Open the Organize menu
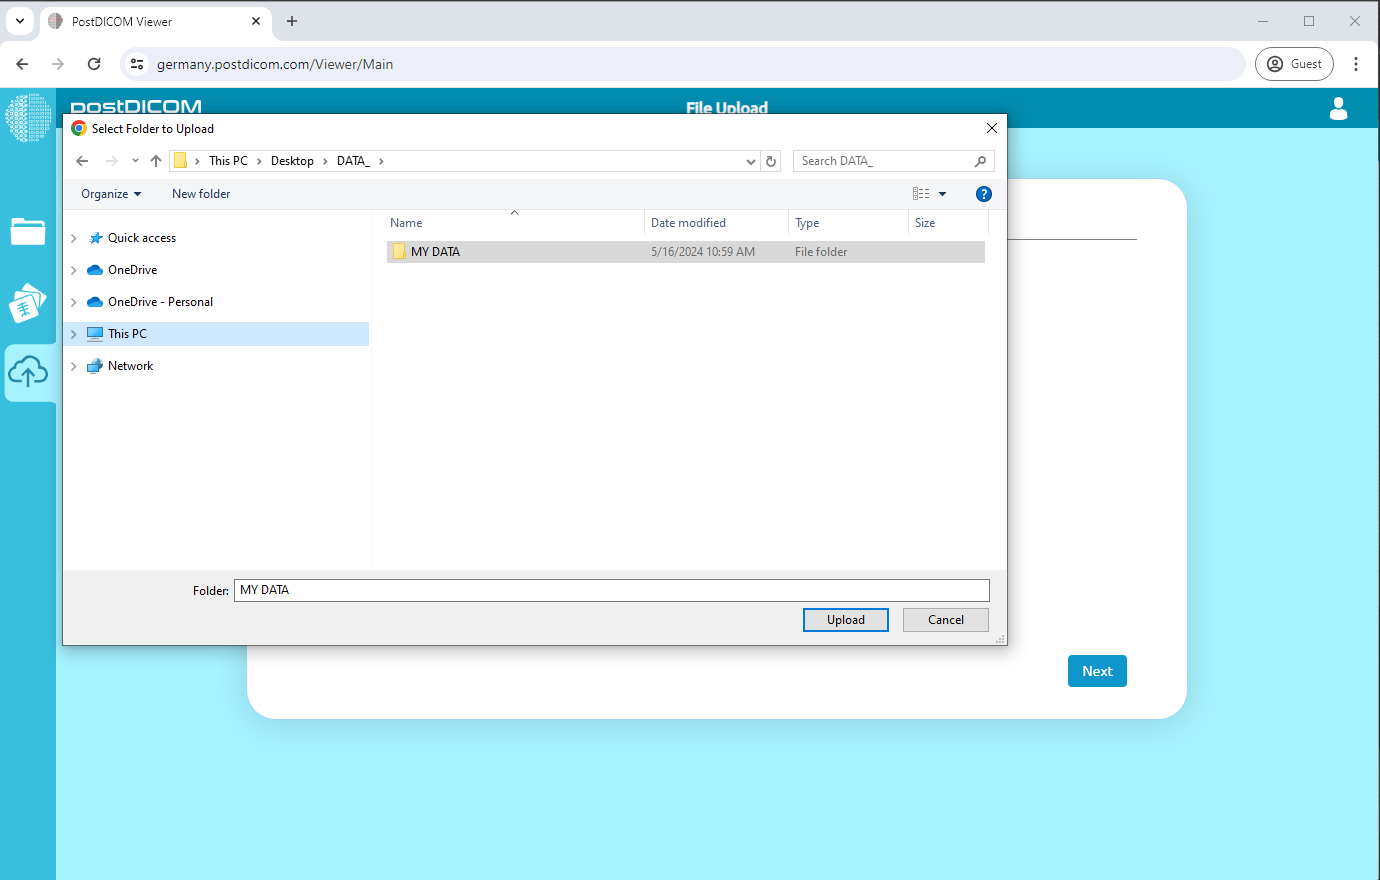This screenshot has width=1380, height=880. pyautogui.click(x=111, y=194)
